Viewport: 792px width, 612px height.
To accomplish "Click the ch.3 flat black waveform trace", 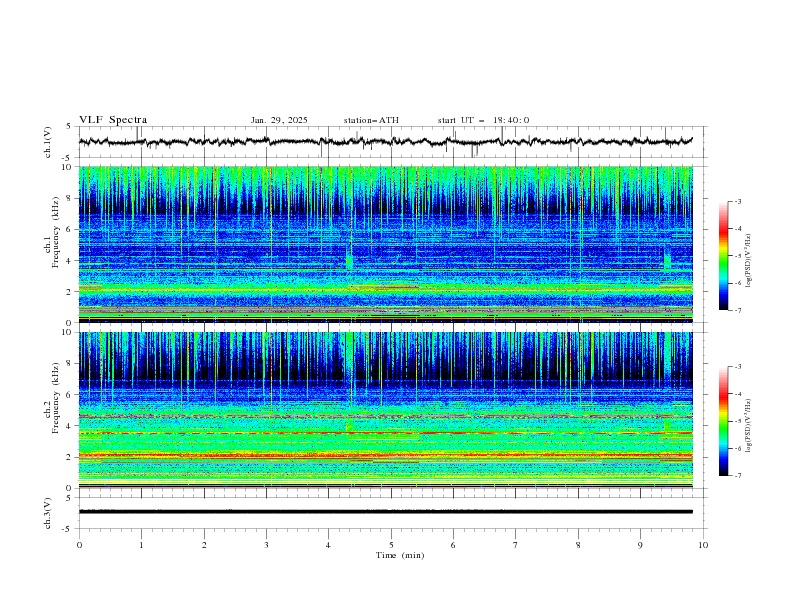I will tap(385, 512).
